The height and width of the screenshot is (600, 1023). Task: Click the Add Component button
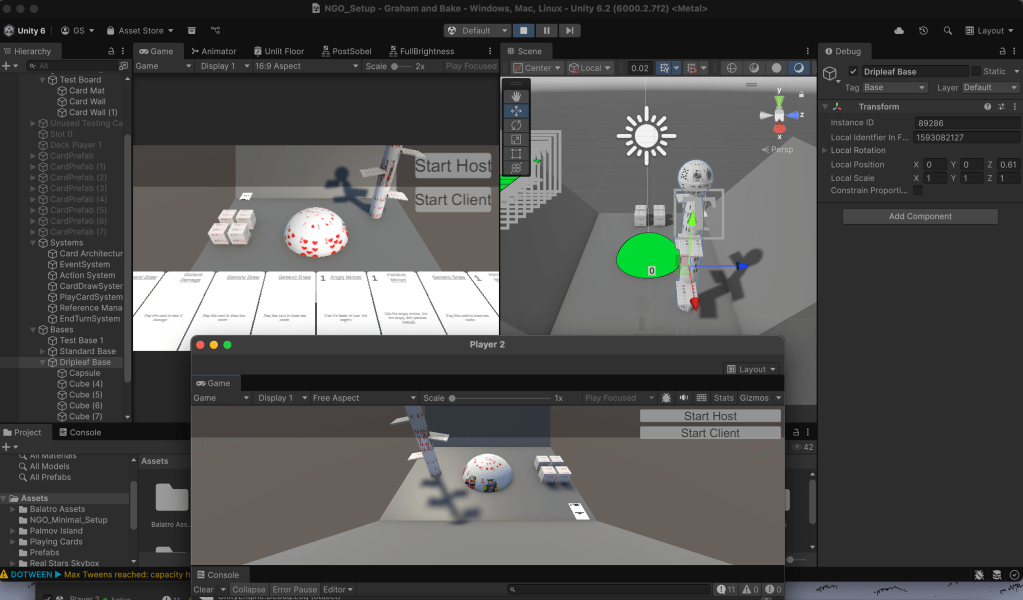tap(920, 216)
